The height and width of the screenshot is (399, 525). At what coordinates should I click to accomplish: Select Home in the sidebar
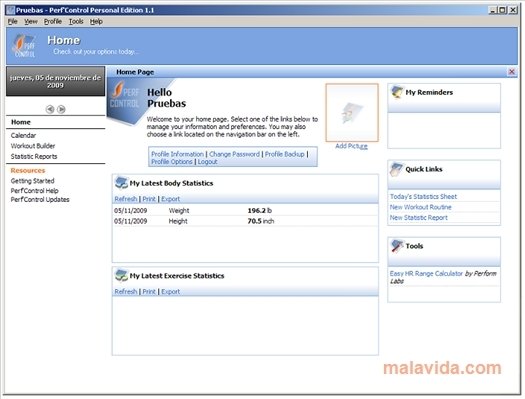pos(21,122)
